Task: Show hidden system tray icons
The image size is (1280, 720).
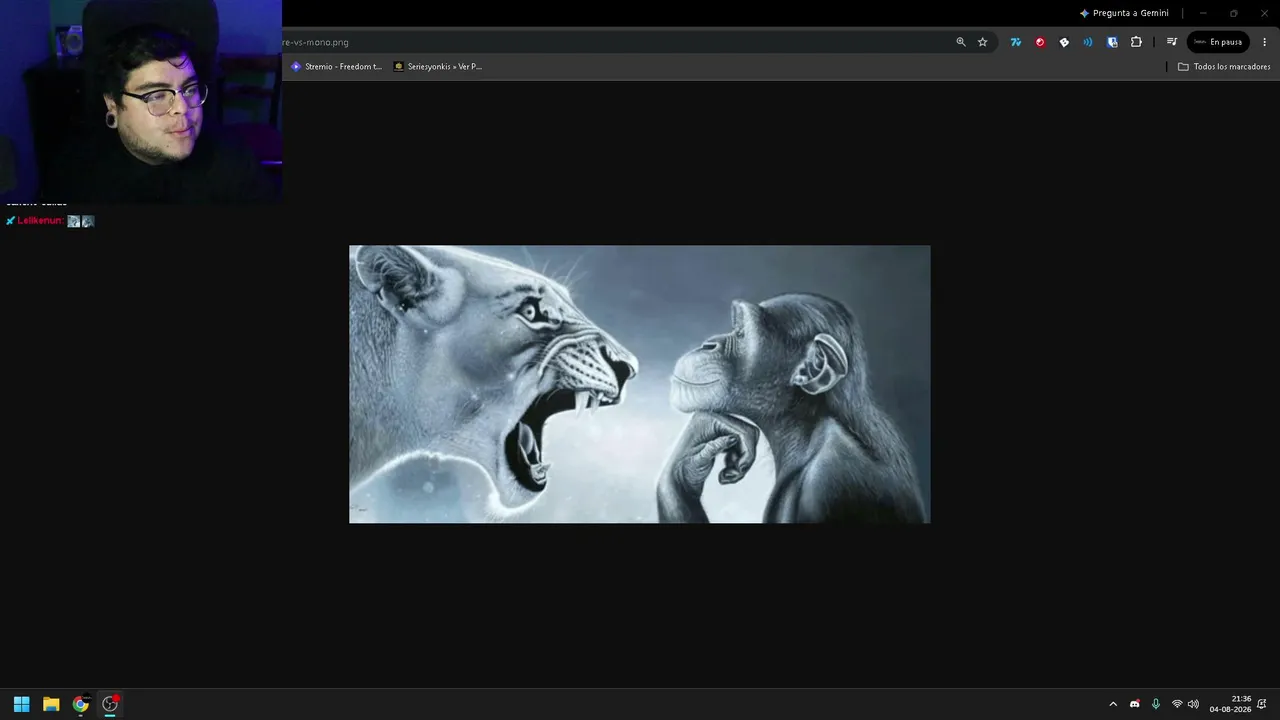Action: 1113,704
